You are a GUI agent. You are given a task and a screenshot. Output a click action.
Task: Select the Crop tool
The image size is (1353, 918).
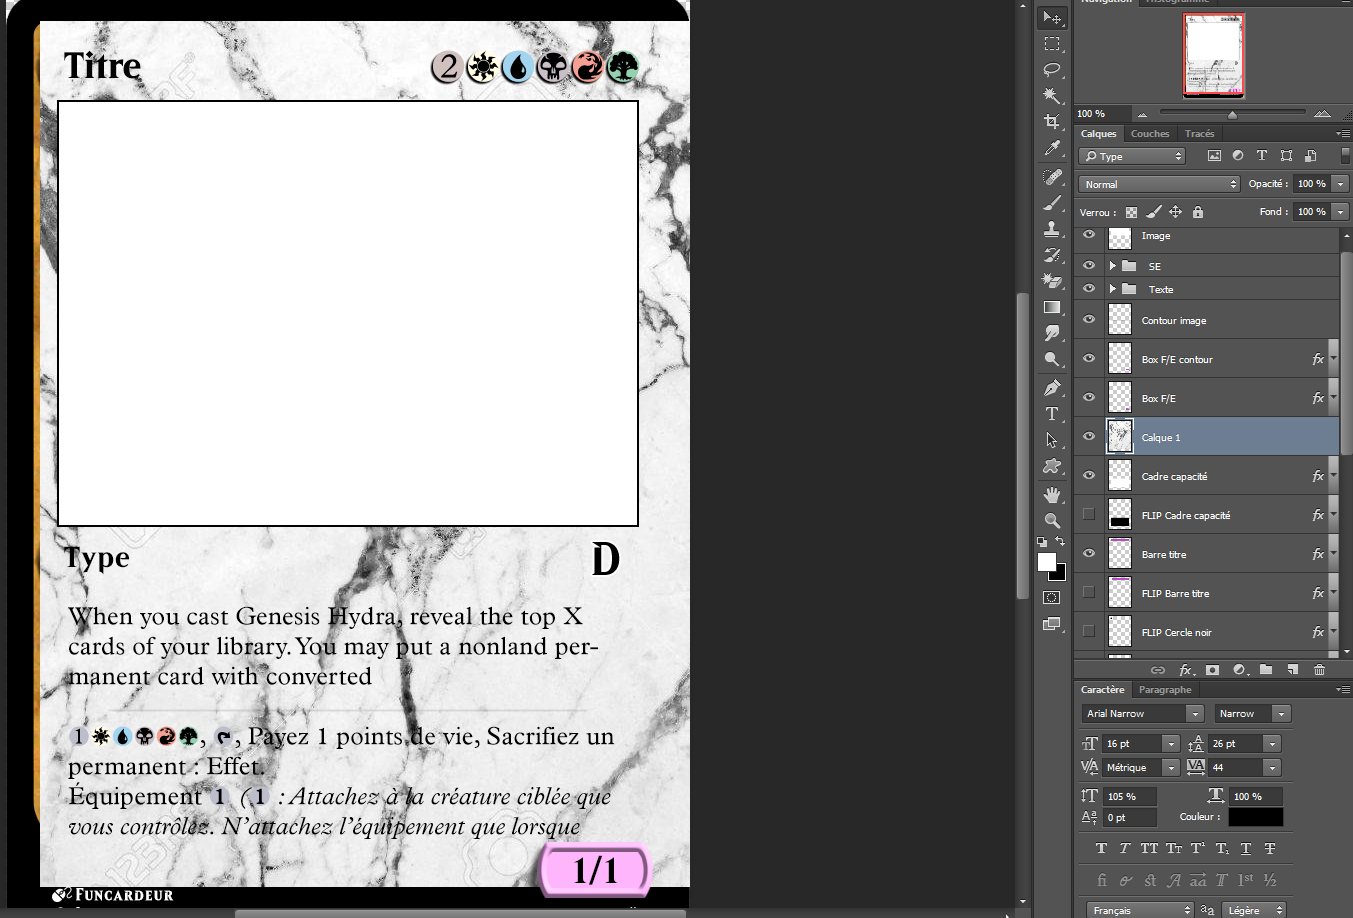tap(1052, 122)
